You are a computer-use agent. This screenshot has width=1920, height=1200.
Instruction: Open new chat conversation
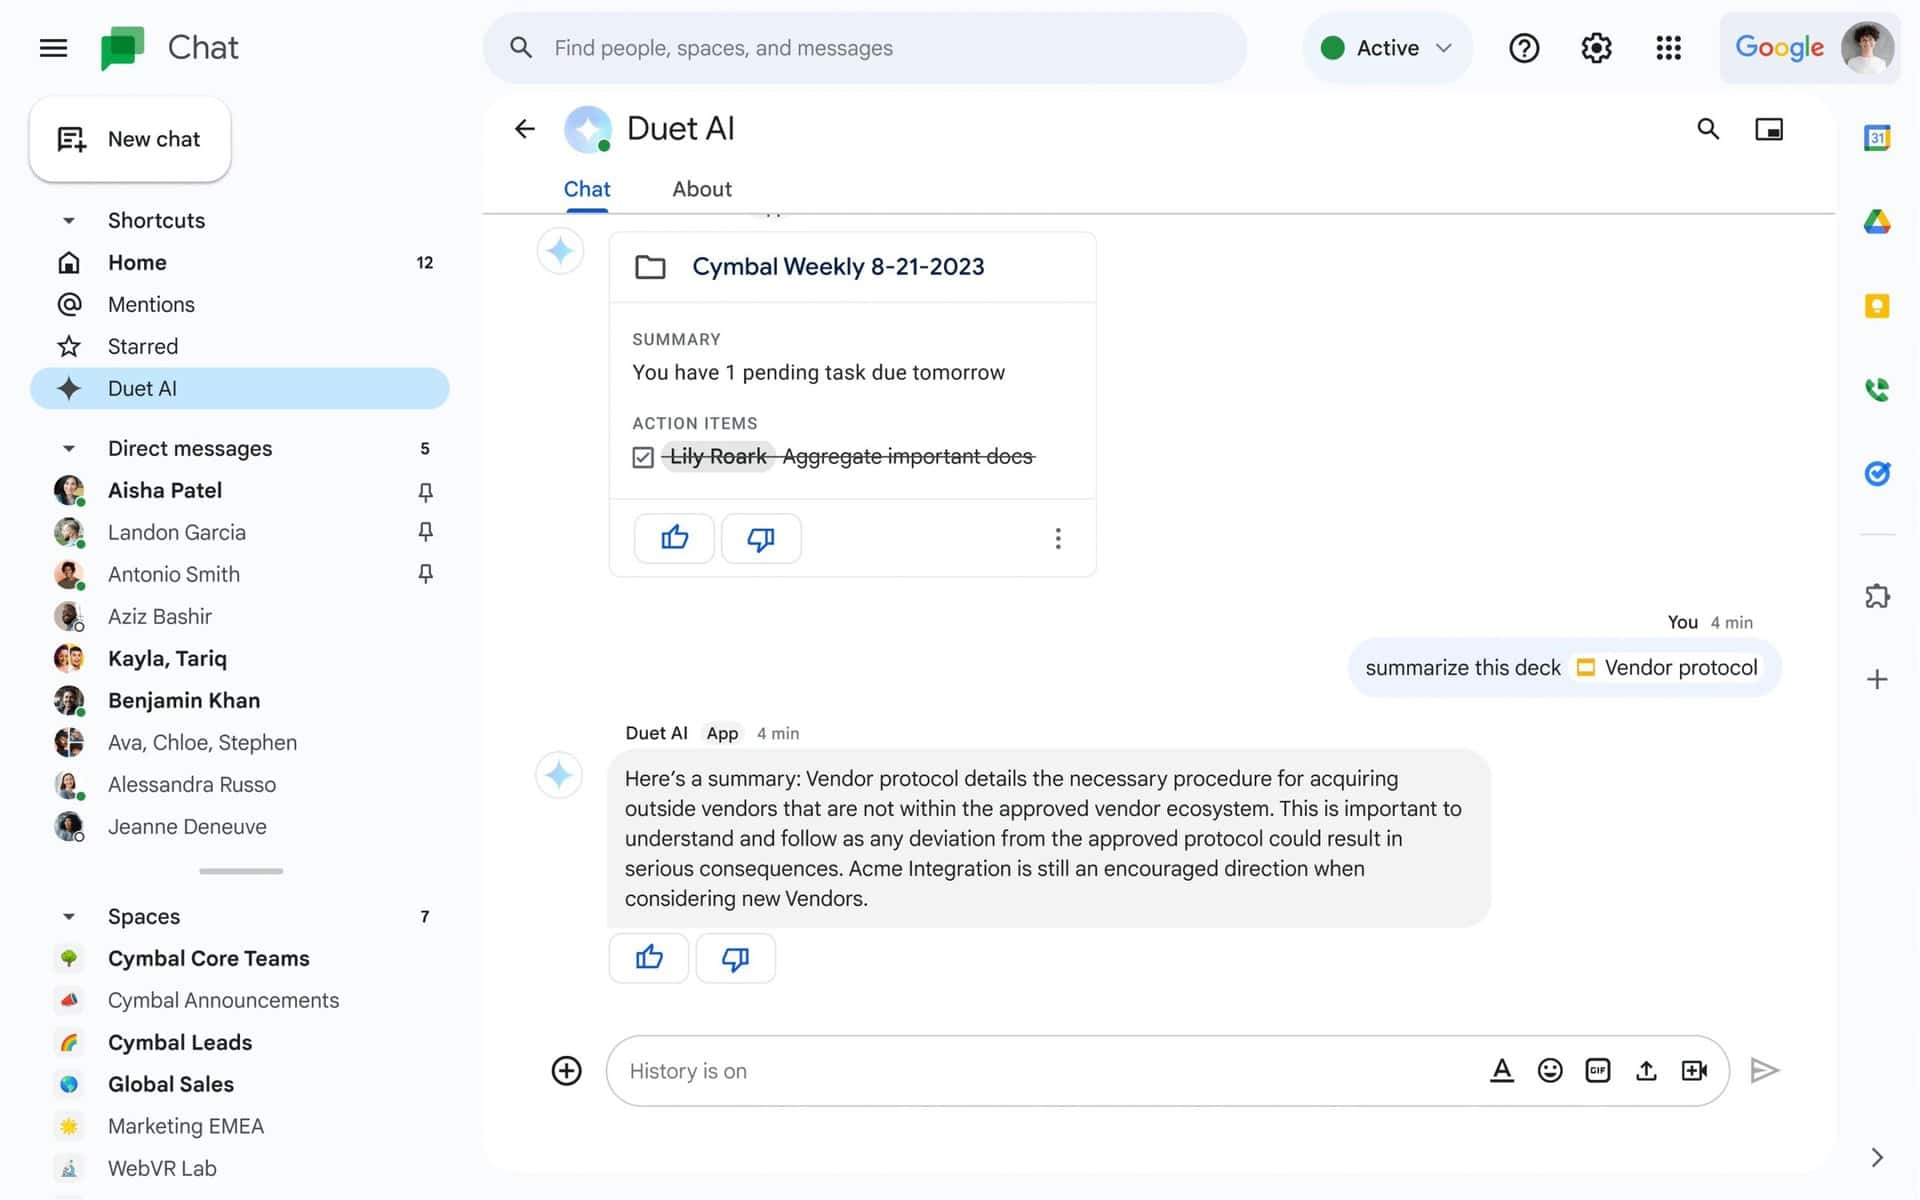coord(130,138)
